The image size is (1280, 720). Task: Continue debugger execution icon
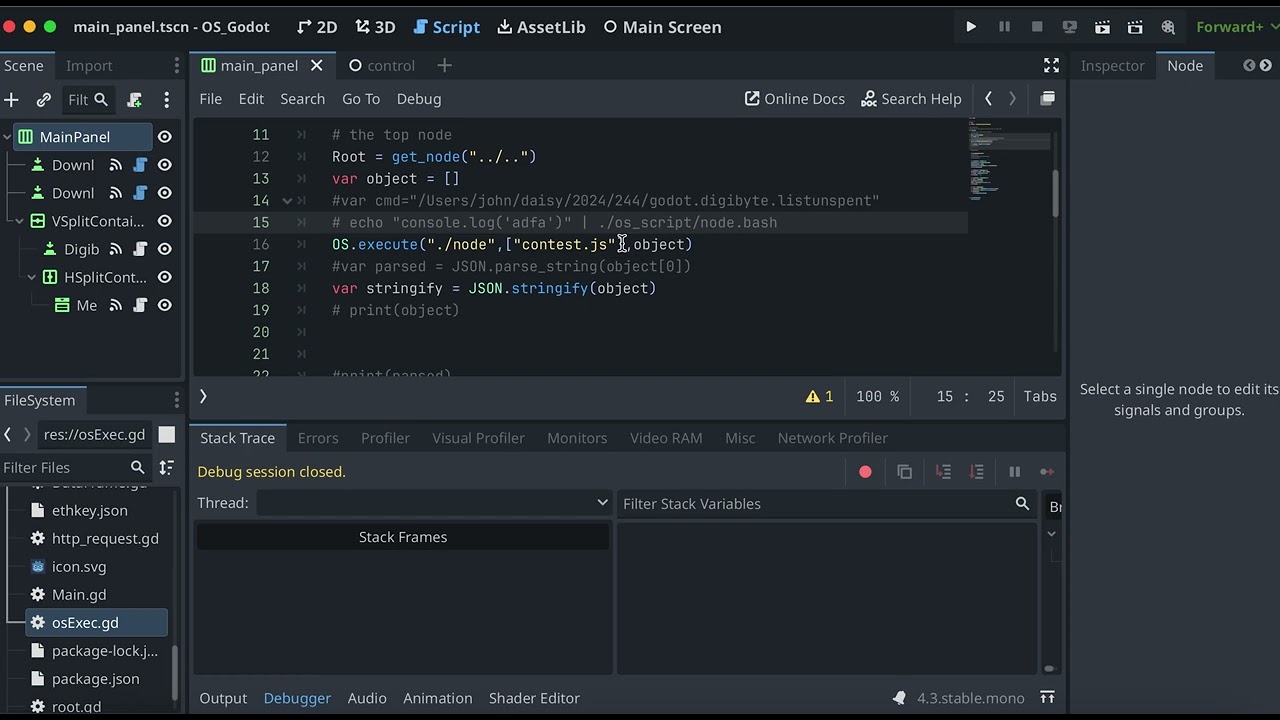point(1047,472)
